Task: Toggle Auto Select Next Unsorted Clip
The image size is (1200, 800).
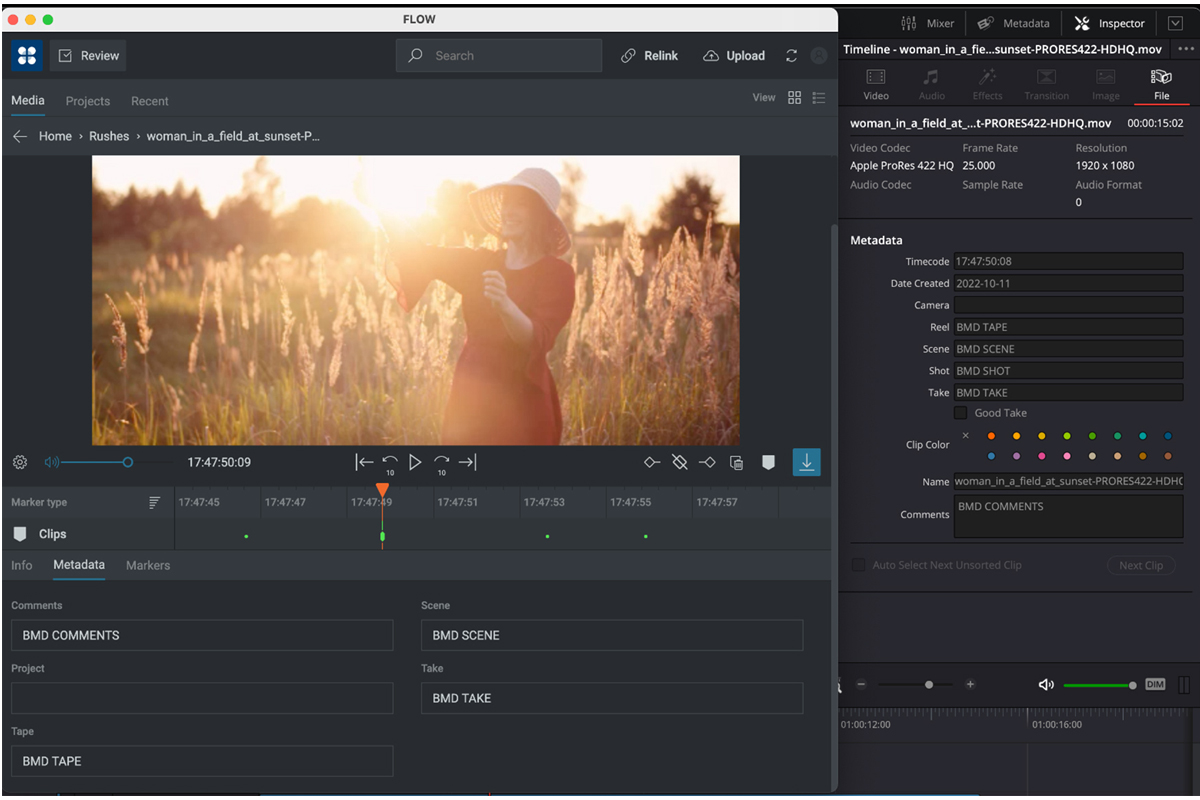Action: 857,564
